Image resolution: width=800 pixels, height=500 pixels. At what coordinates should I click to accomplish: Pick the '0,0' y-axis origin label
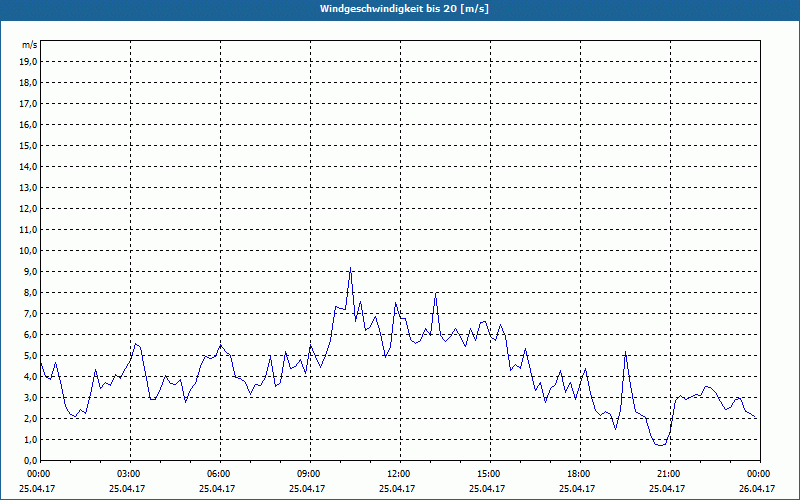(31, 460)
